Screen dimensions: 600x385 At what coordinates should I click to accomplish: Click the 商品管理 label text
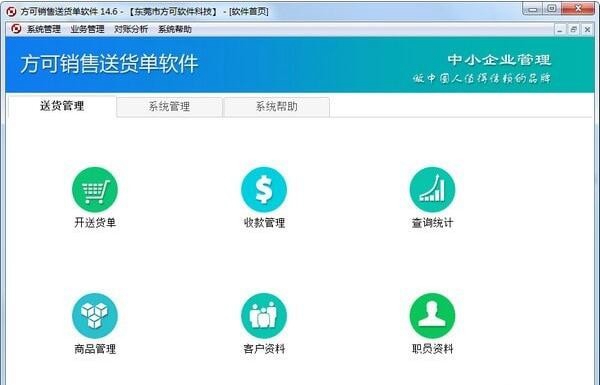pyautogui.click(x=95, y=349)
